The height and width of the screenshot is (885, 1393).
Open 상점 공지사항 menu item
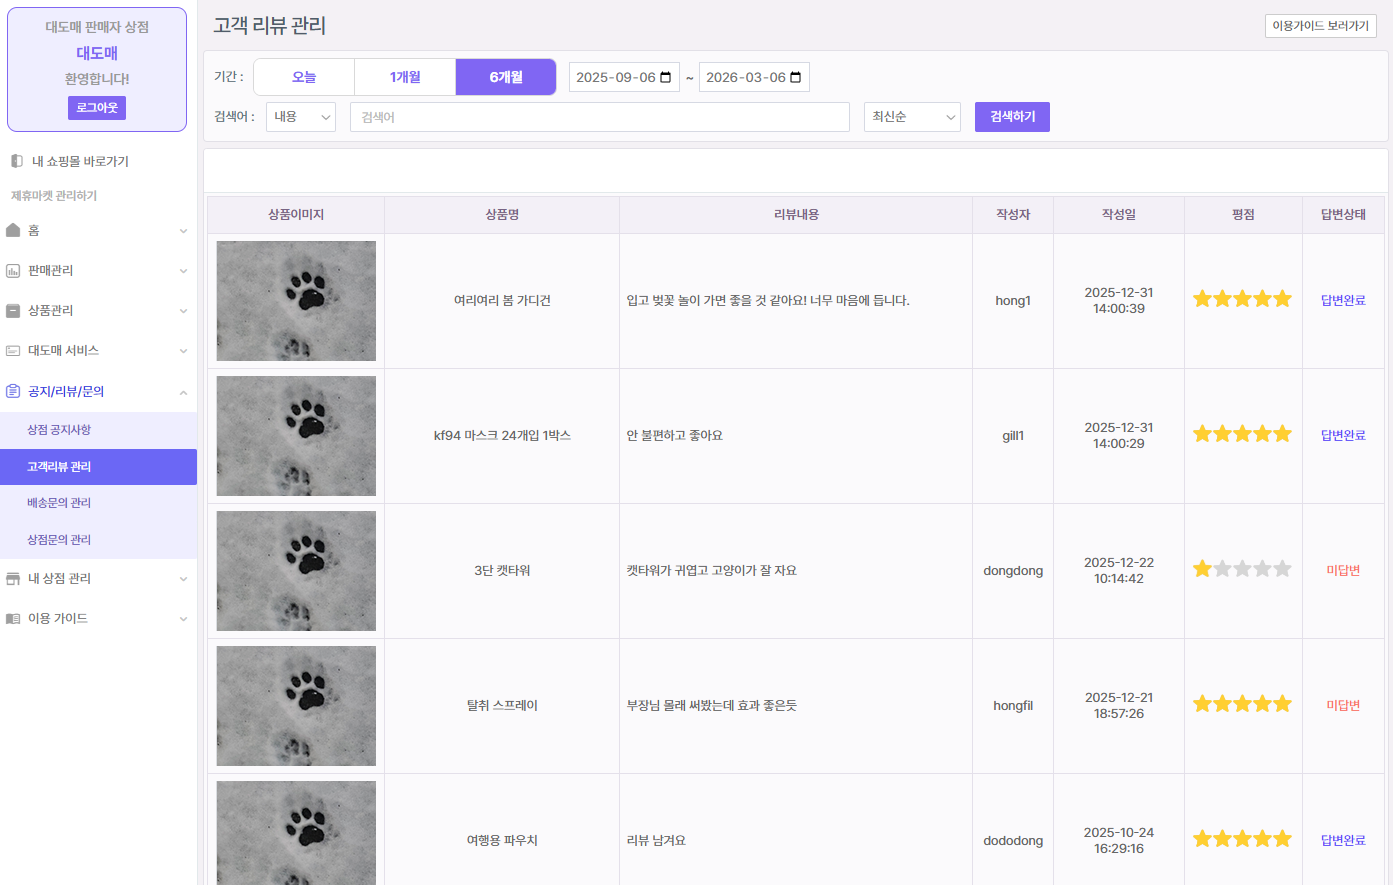pos(59,430)
